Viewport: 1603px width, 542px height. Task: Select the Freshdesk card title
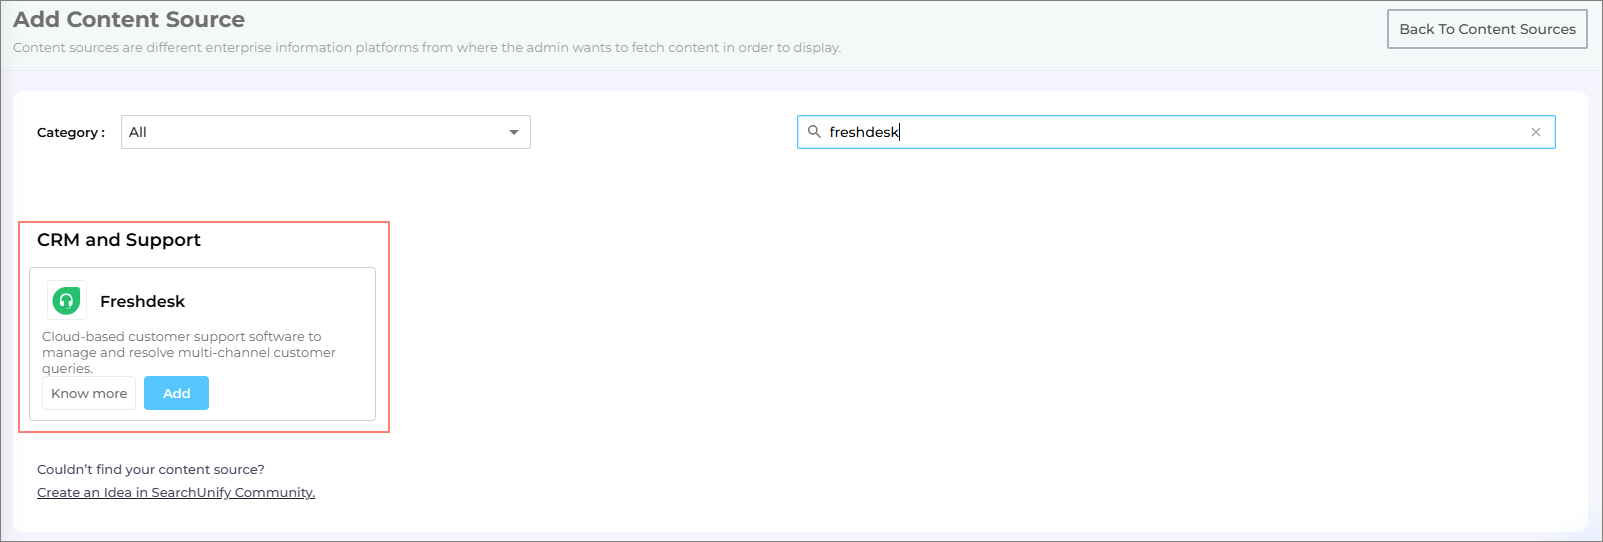[x=142, y=301]
